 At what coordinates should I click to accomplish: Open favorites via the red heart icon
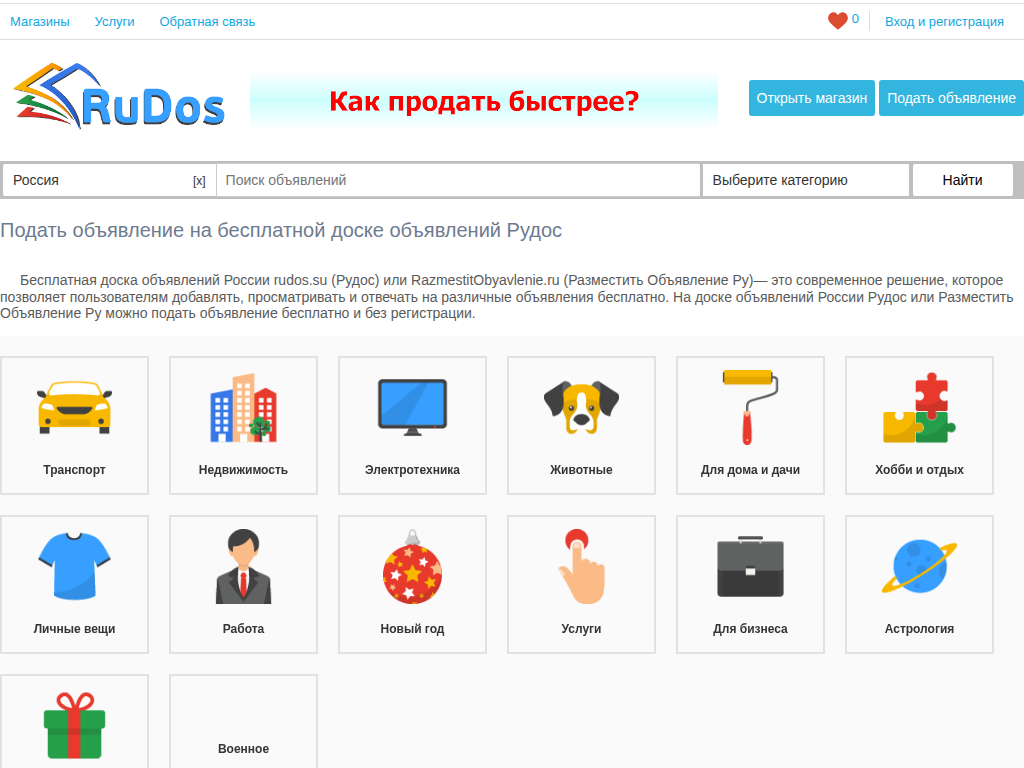click(839, 17)
